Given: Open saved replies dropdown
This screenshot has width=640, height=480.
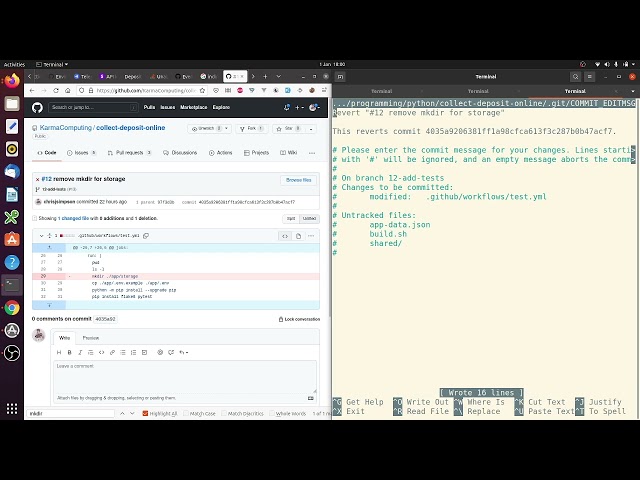Looking at the screenshot, I should pyautogui.click(x=184, y=352).
